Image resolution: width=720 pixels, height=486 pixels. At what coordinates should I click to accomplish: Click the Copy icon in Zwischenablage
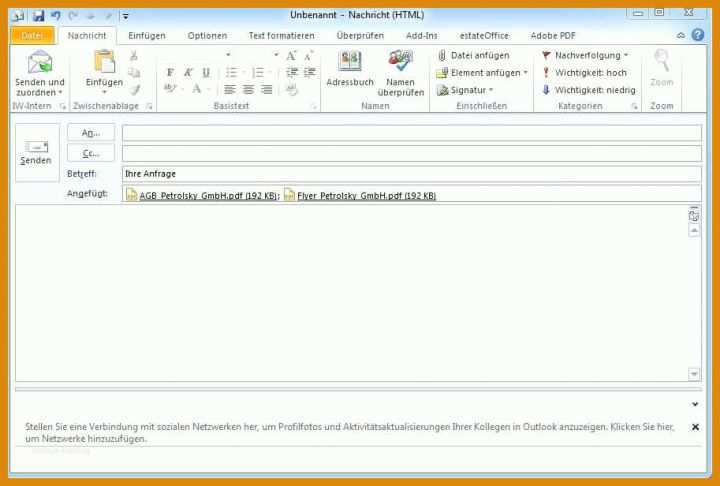(134, 73)
